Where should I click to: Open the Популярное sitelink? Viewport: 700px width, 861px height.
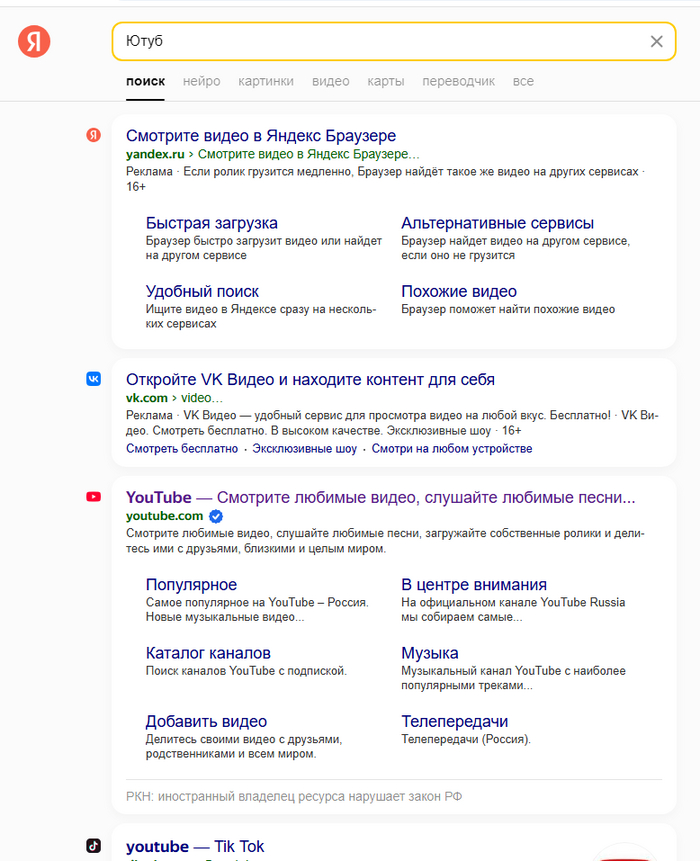click(x=191, y=584)
